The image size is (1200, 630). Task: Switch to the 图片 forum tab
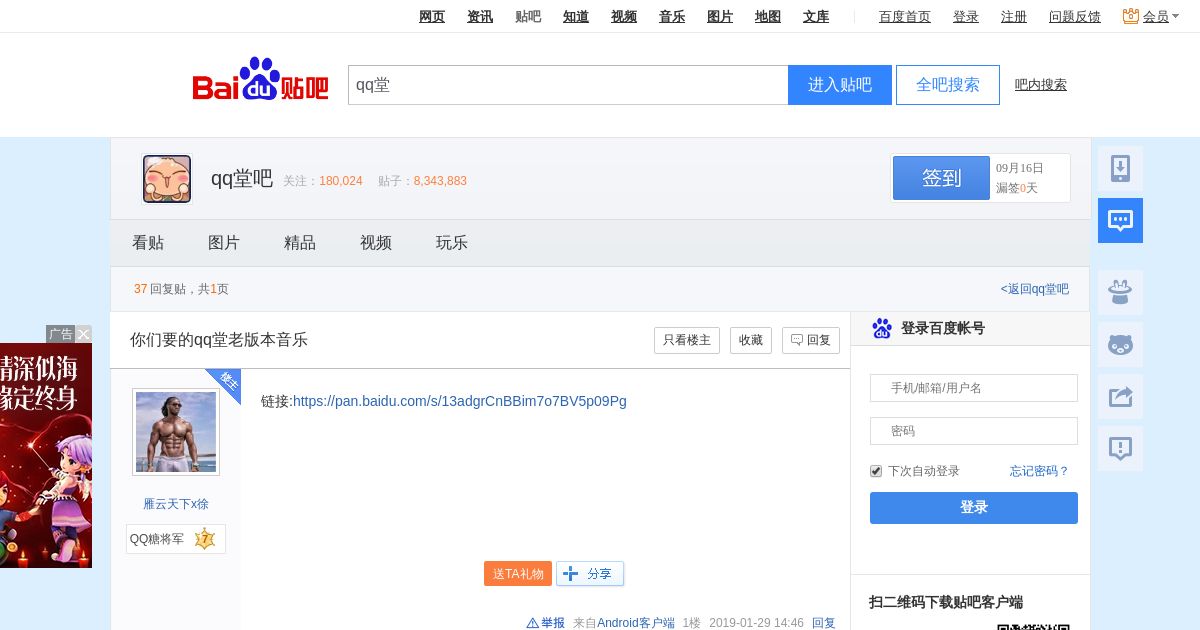(224, 243)
